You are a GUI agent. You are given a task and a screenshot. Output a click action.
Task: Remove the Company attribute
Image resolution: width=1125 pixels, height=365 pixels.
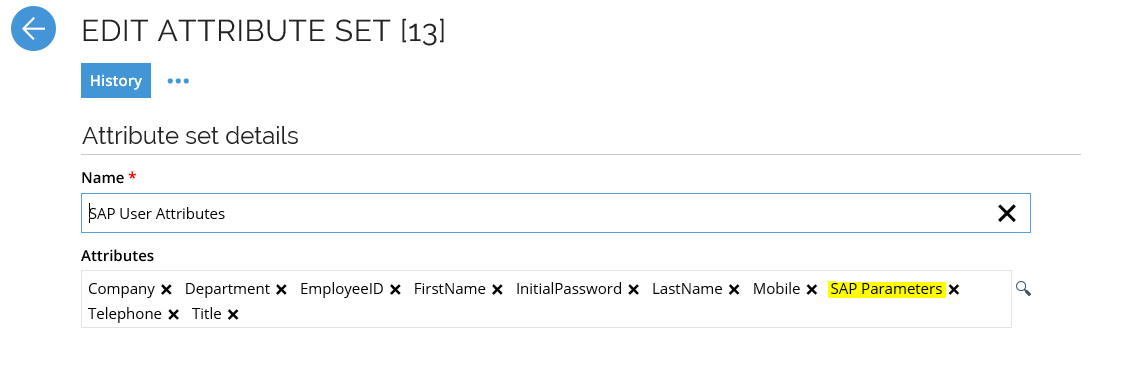click(x=166, y=290)
